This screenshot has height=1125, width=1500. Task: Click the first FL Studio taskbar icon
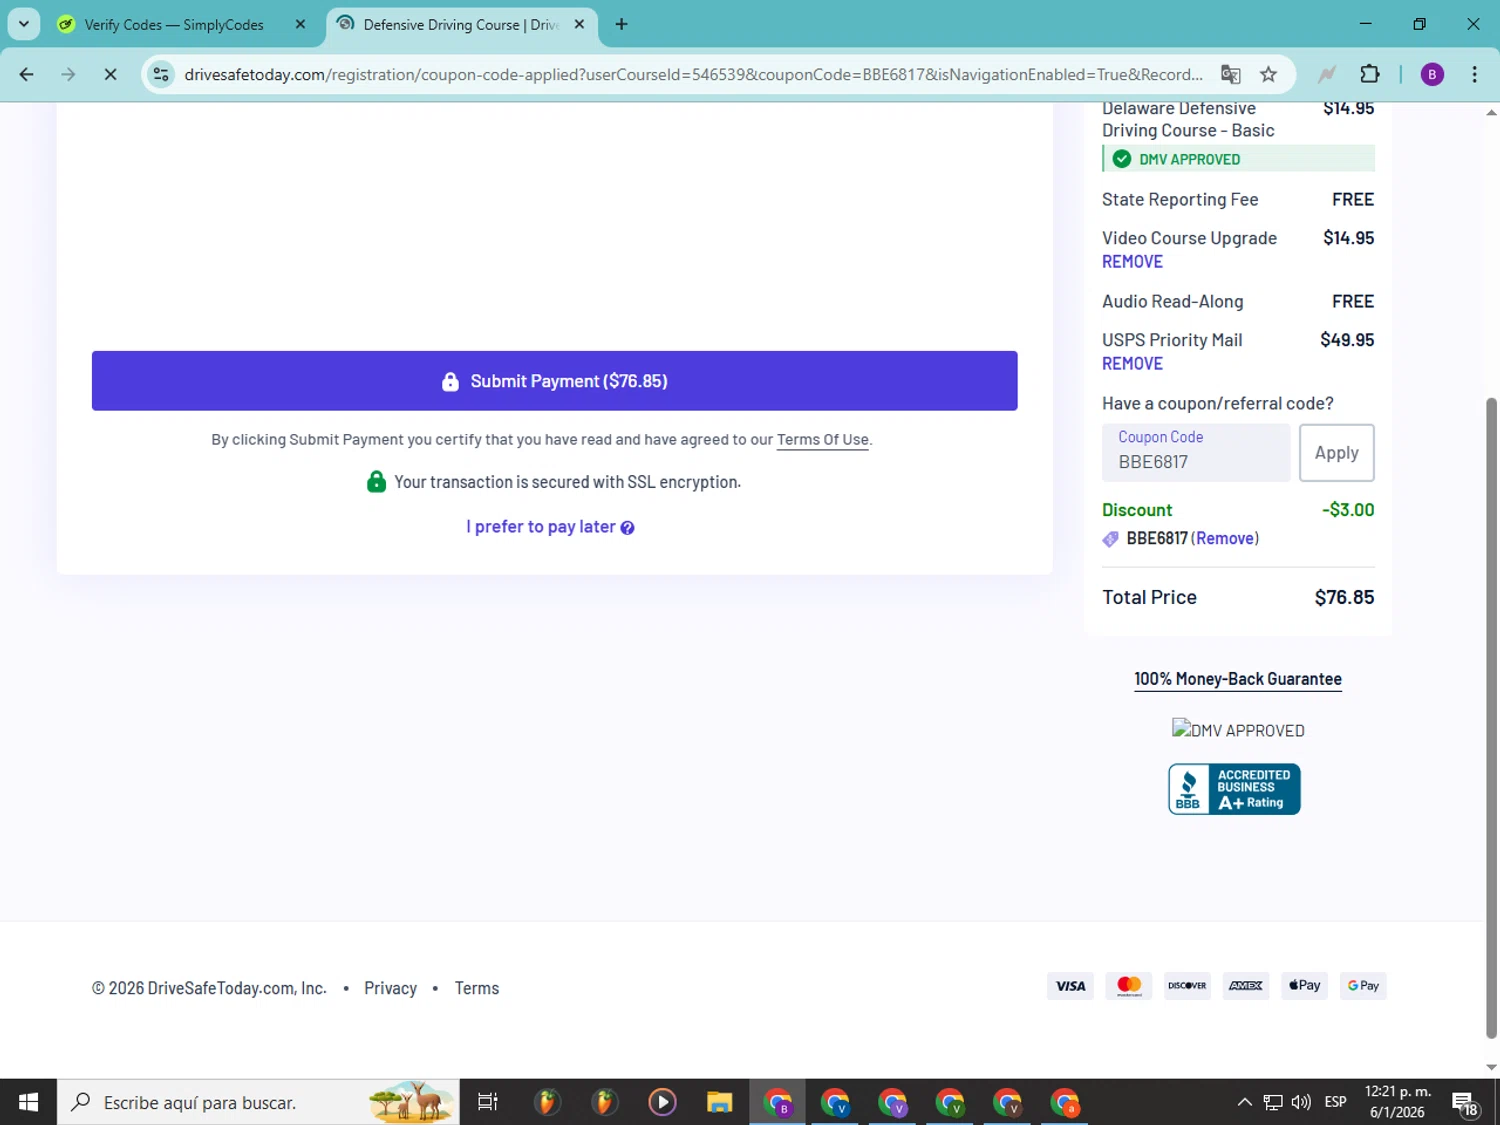pos(546,1102)
